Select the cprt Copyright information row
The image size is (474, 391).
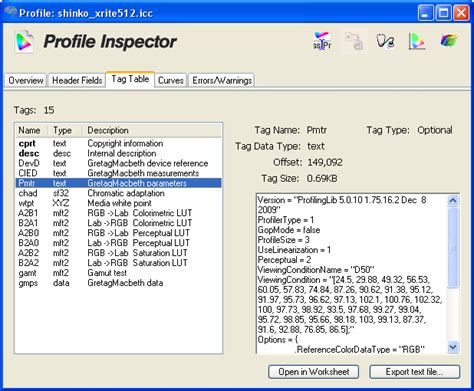pos(118,143)
